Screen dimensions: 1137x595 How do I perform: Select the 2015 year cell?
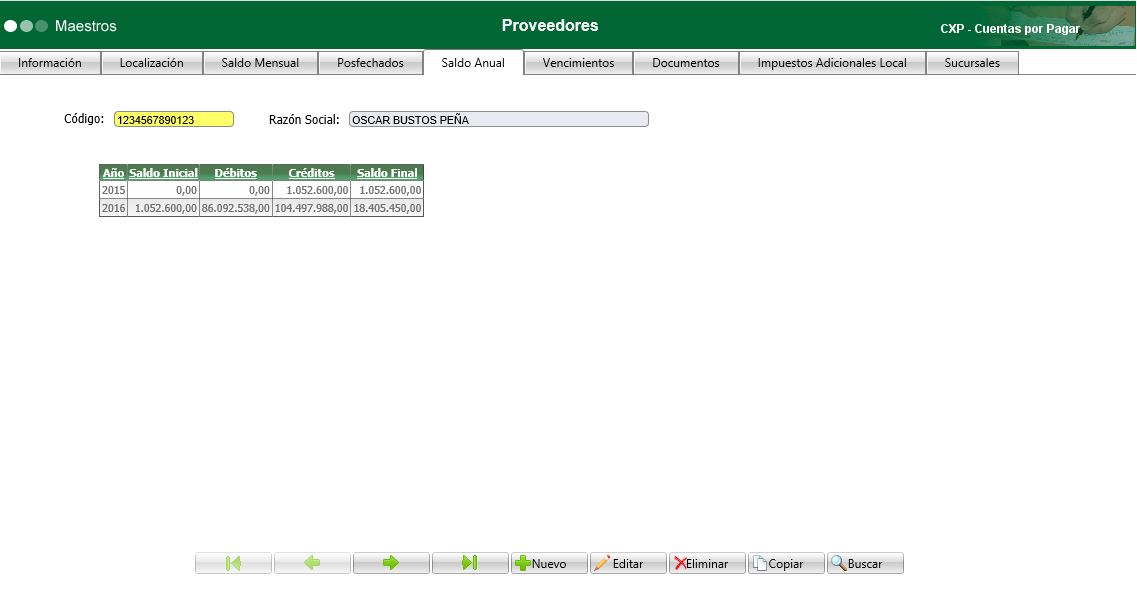point(113,190)
